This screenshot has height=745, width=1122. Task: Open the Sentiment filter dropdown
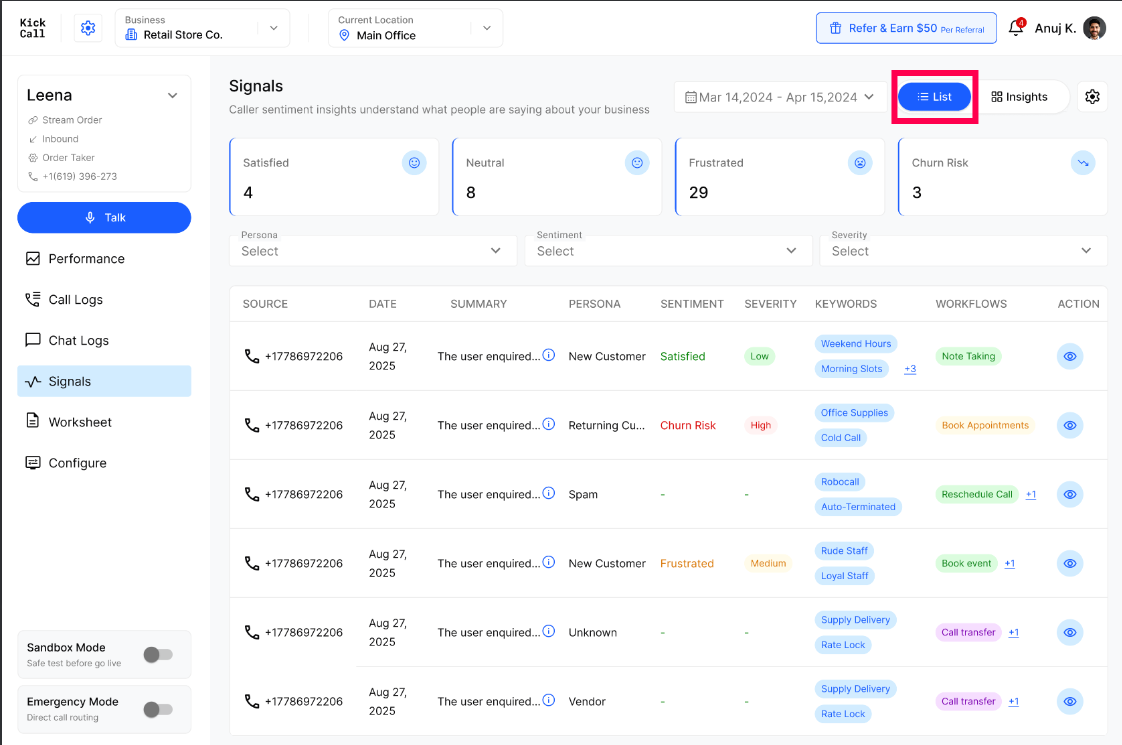668,251
